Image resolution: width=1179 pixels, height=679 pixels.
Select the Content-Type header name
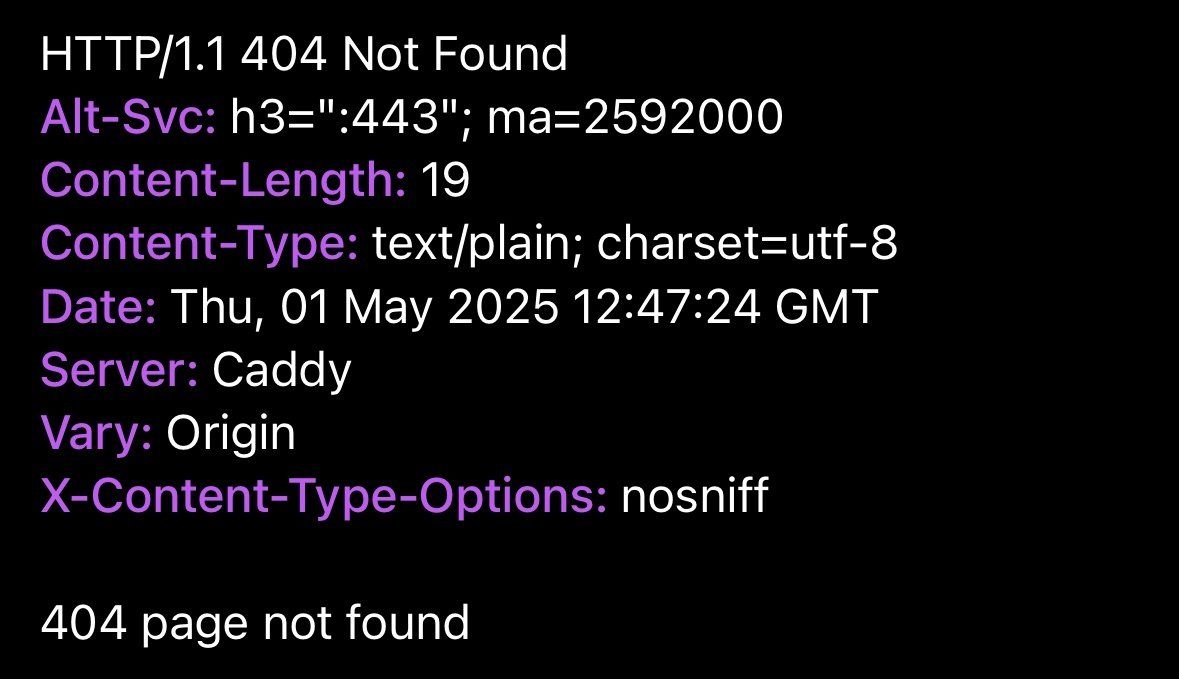tap(199, 244)
